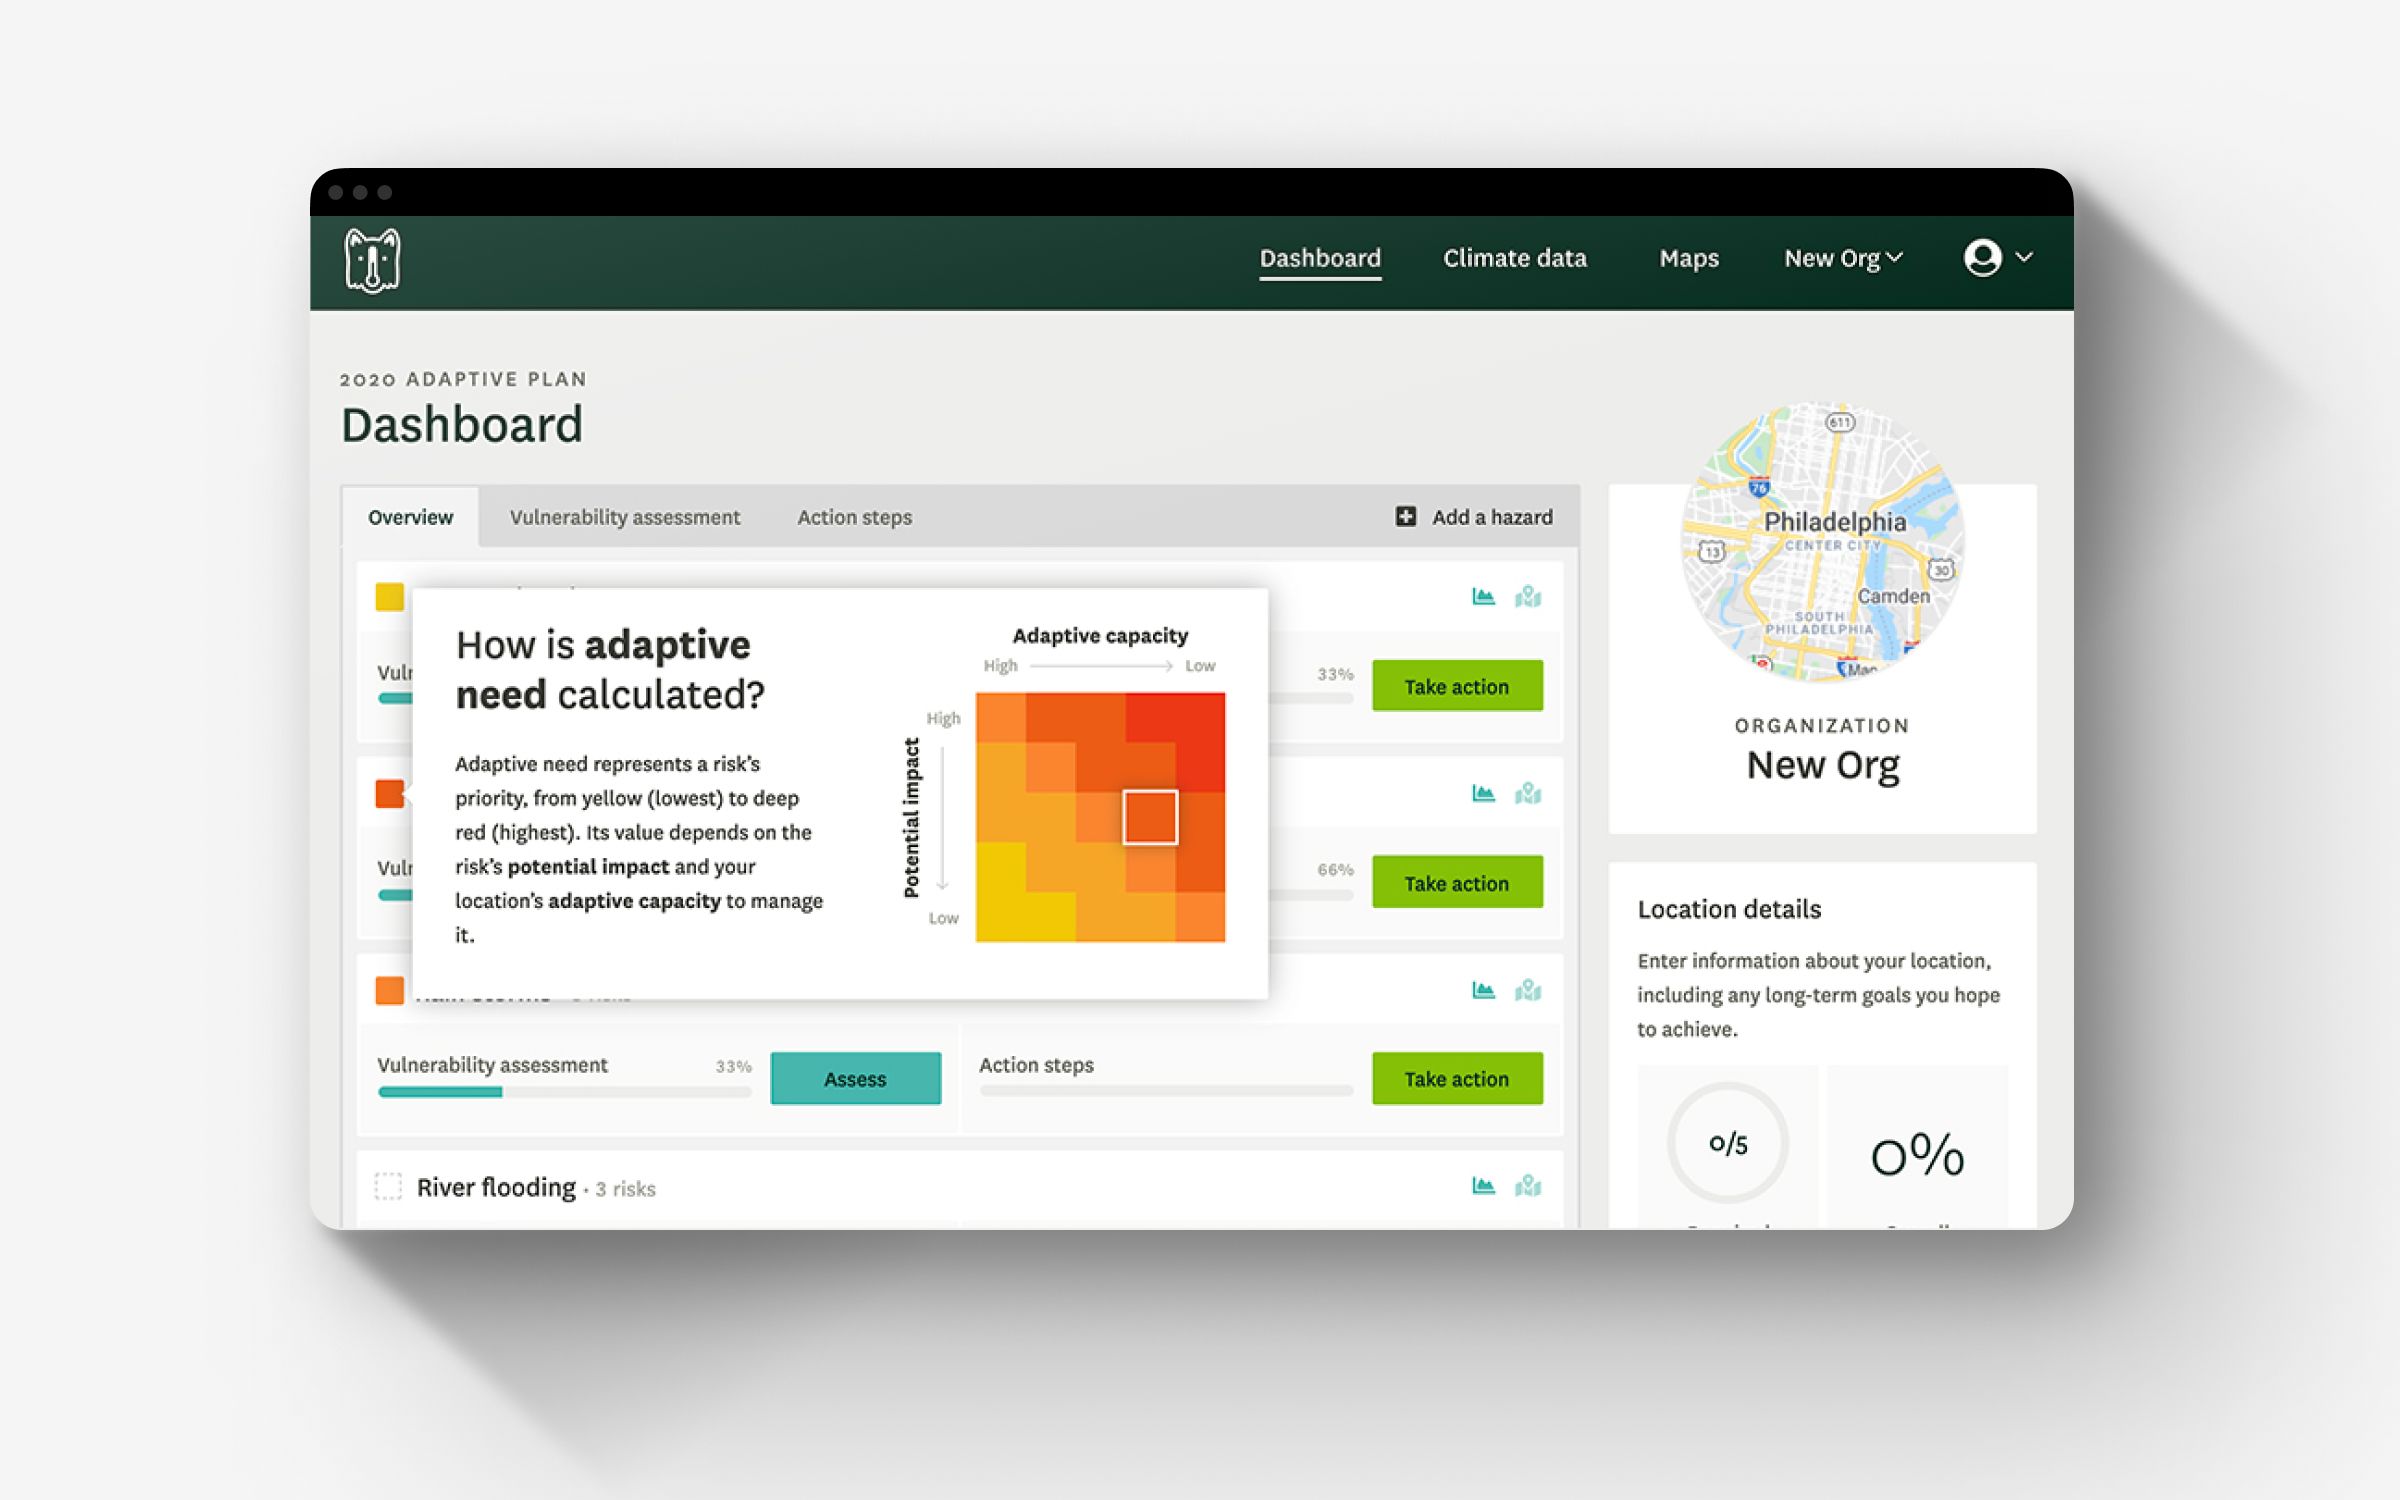Click the Philadelphia map thumbnail
Image resolution: width=2400 pixels, height=1500 pixels.
coord(1822,542)
